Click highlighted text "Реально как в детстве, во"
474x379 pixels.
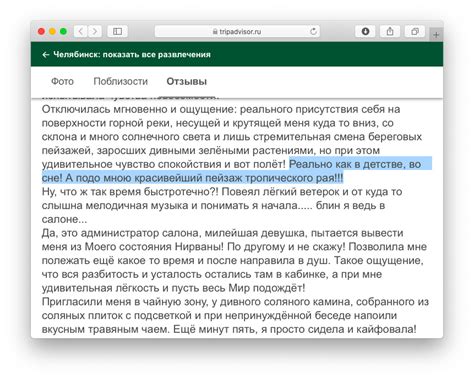click(x=355, y=164)
